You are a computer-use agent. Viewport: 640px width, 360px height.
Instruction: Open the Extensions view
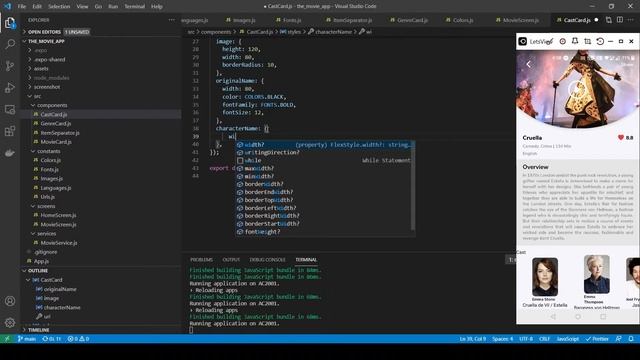click(10, 131)
